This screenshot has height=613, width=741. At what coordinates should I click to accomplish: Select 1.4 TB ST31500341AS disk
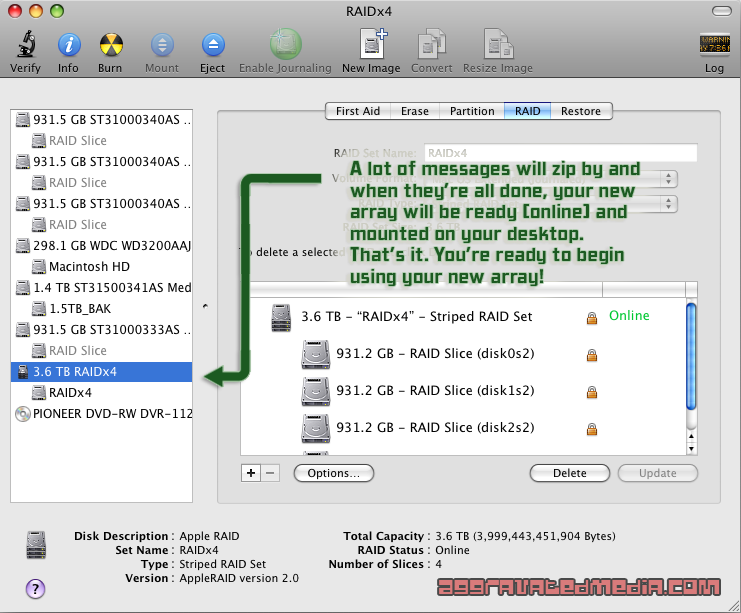(102, 288)
